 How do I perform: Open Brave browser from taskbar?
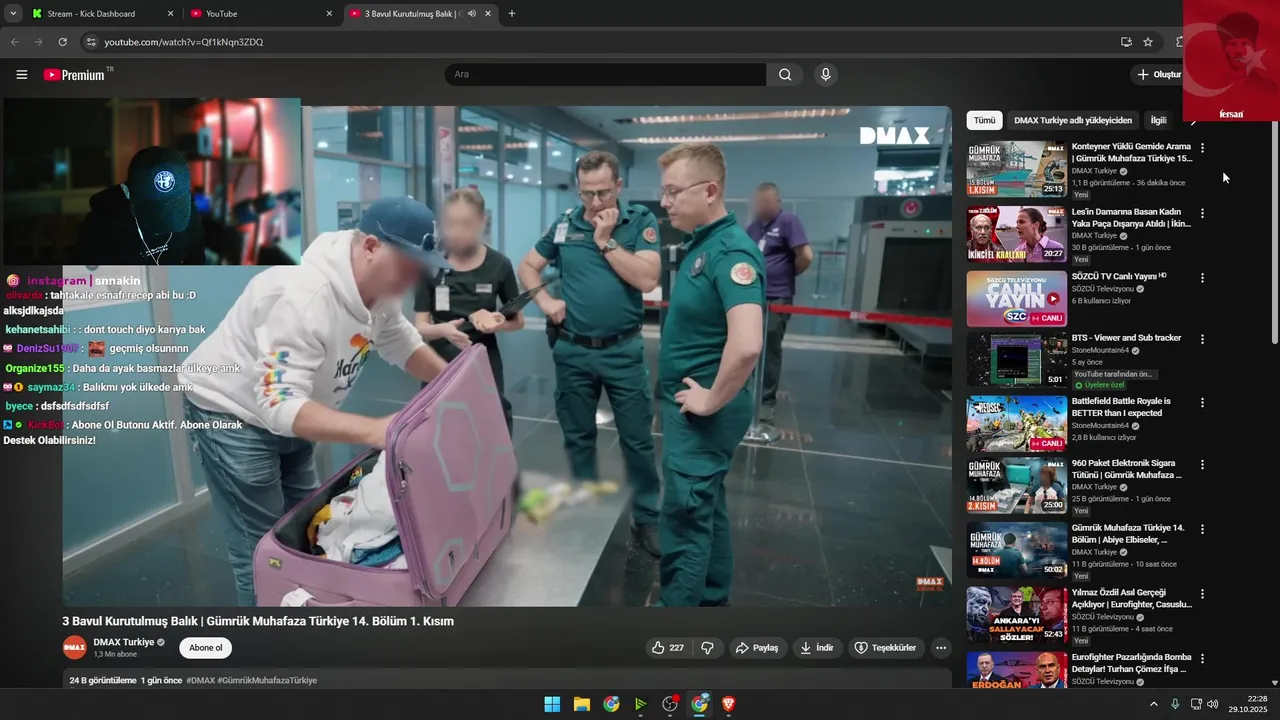coord(729,704)
